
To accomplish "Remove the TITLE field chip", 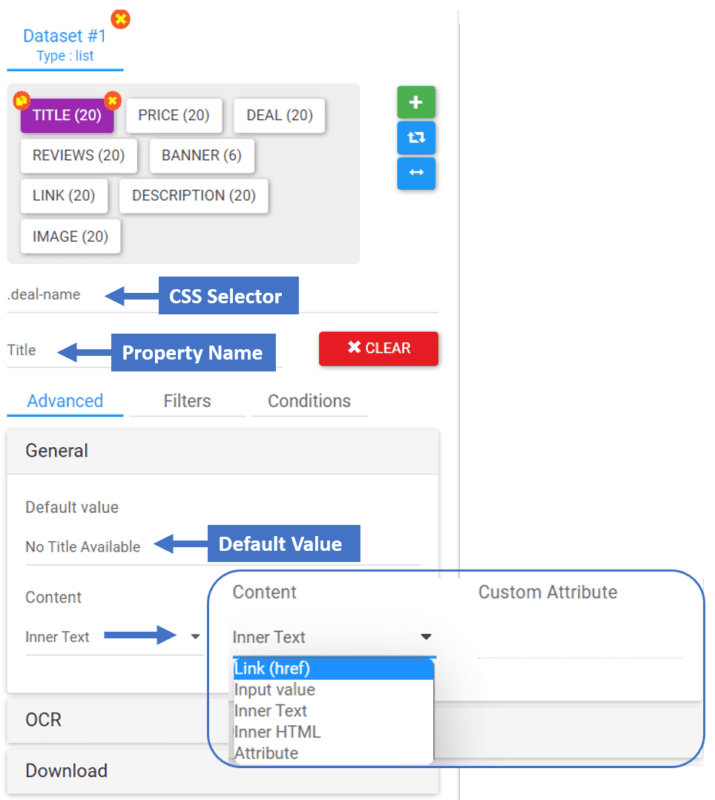I will pyautogui.click(x=112, y=101).
